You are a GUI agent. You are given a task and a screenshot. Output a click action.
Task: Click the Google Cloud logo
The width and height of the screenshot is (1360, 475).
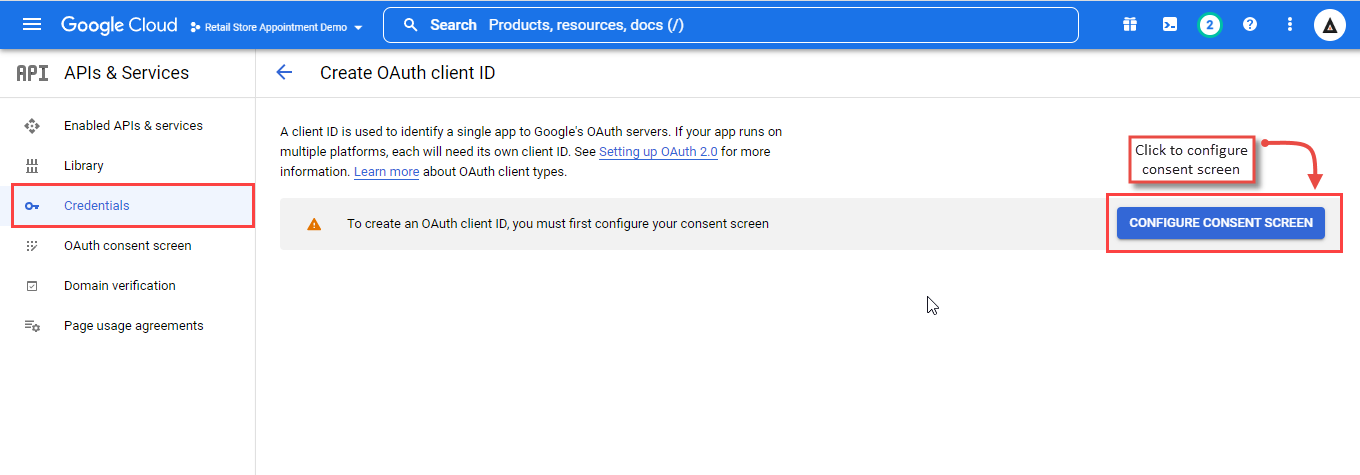click(119, 25)
